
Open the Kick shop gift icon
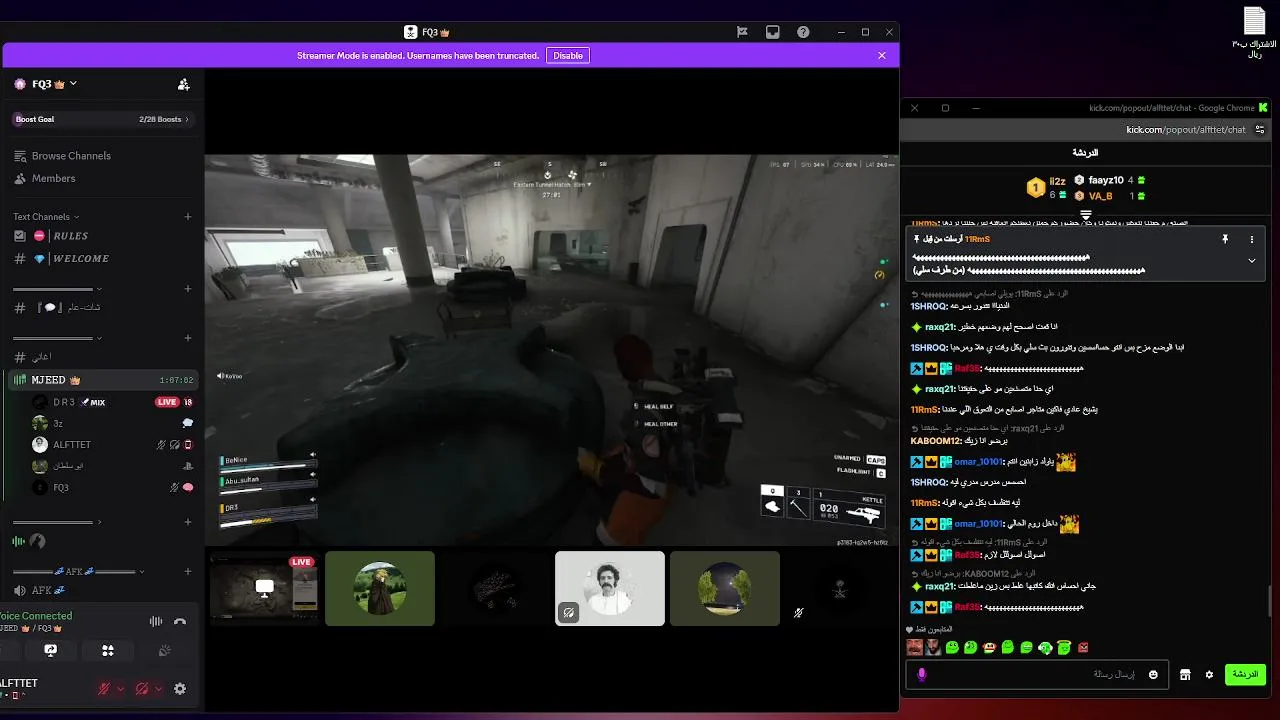click(x=1185, y=675)
